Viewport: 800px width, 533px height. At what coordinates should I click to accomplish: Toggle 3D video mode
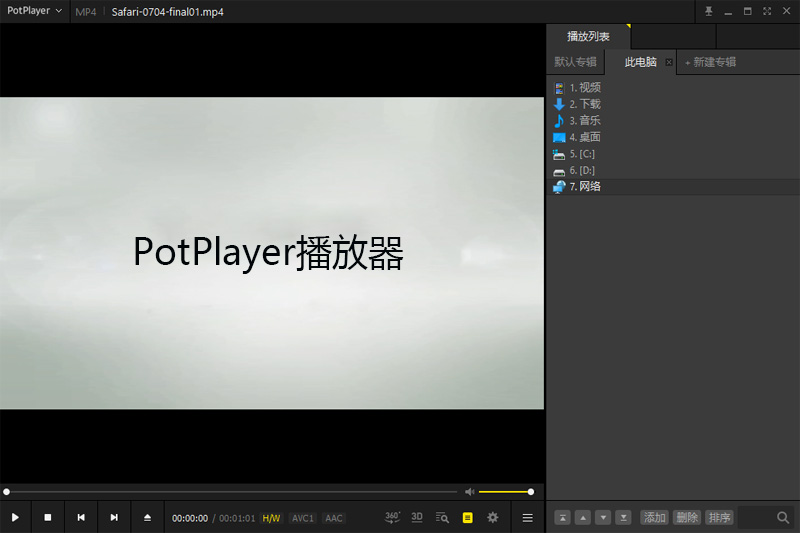tap(417, 517)
